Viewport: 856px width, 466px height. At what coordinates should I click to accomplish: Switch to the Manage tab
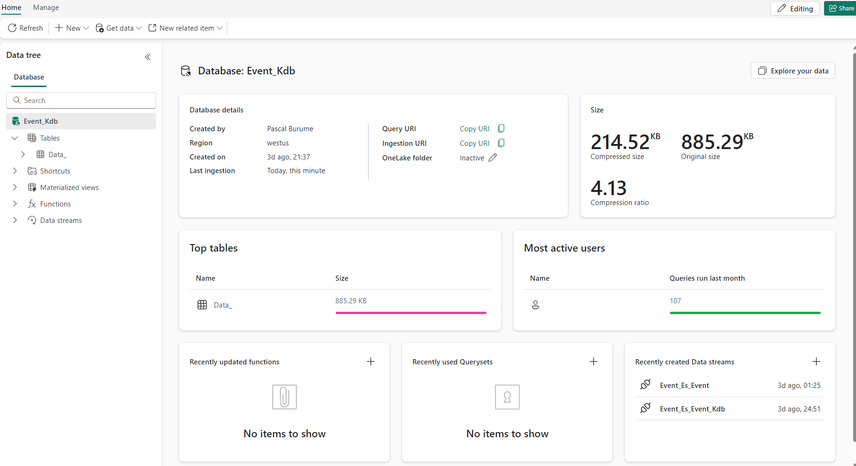(46, 8)
